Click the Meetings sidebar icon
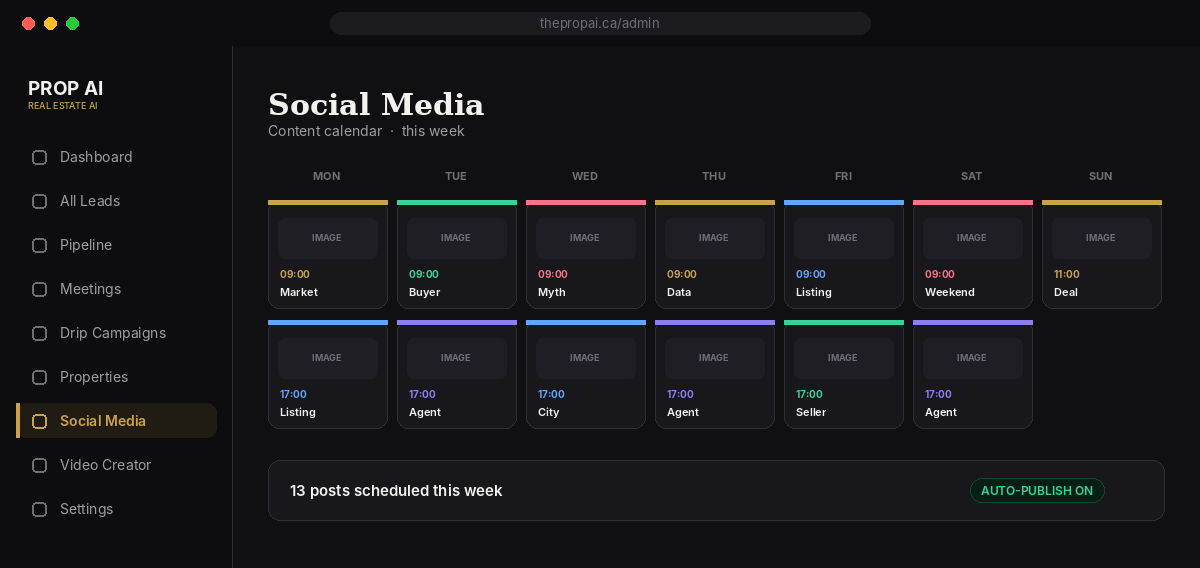 pyautogui.click(x=40, y=289)
